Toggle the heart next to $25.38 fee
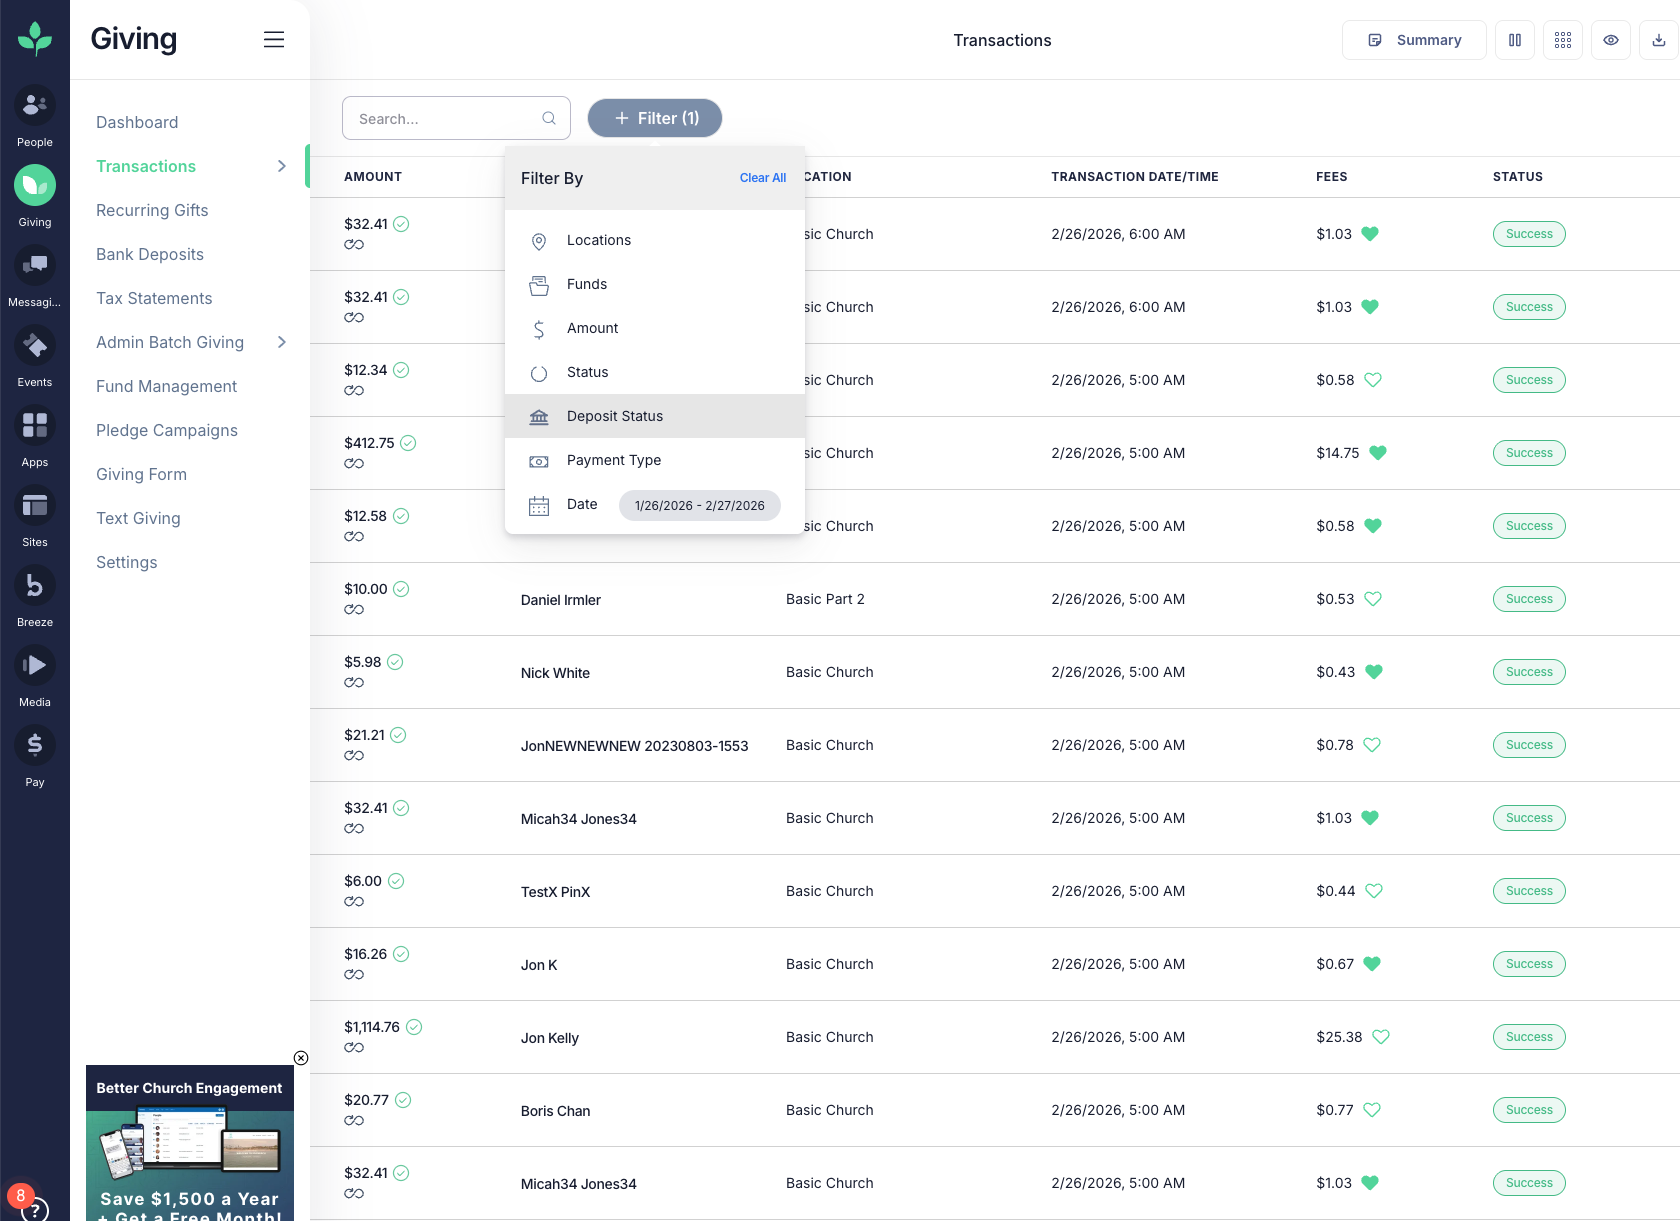The width and height of the screenshot is (1680, 1221). click(1380, 1037)
